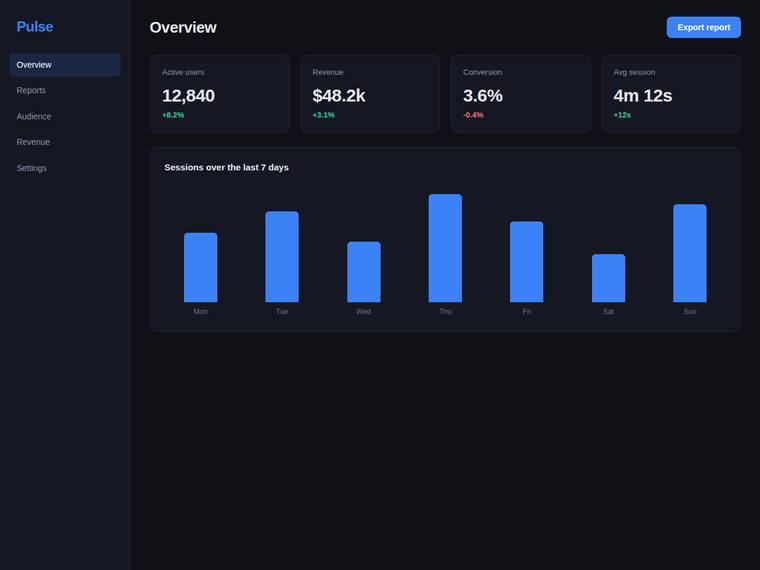Click the Wed bar in the chart
The image size is (760, 570).
click(364, 272)
